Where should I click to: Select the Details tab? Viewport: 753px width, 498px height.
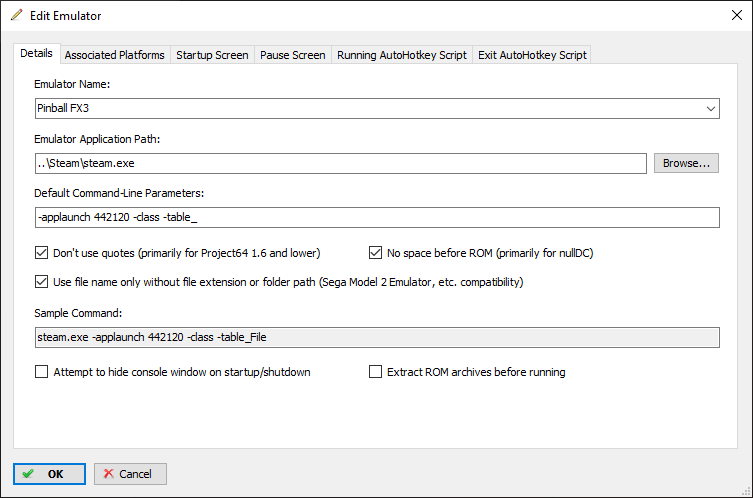click(x=36, y=53)
